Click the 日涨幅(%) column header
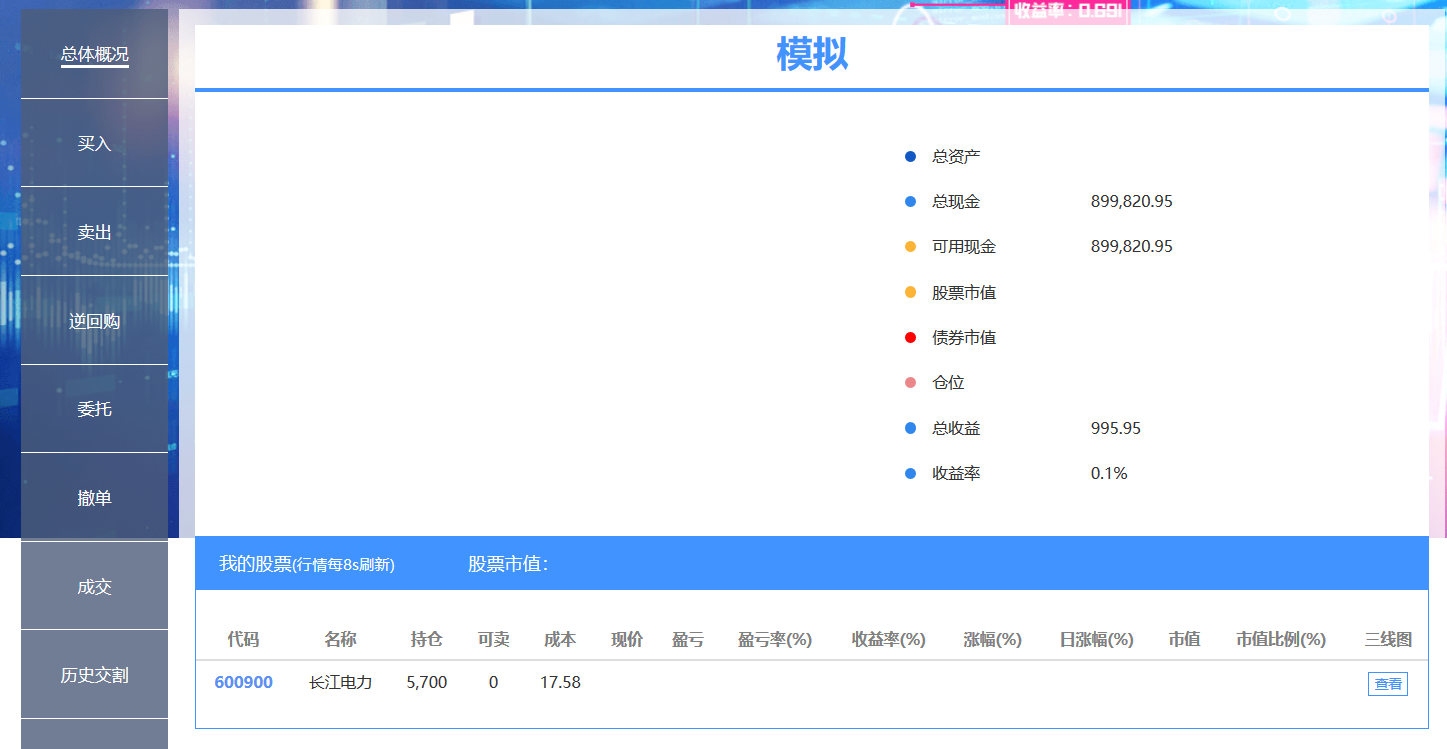 point(1096,640)
